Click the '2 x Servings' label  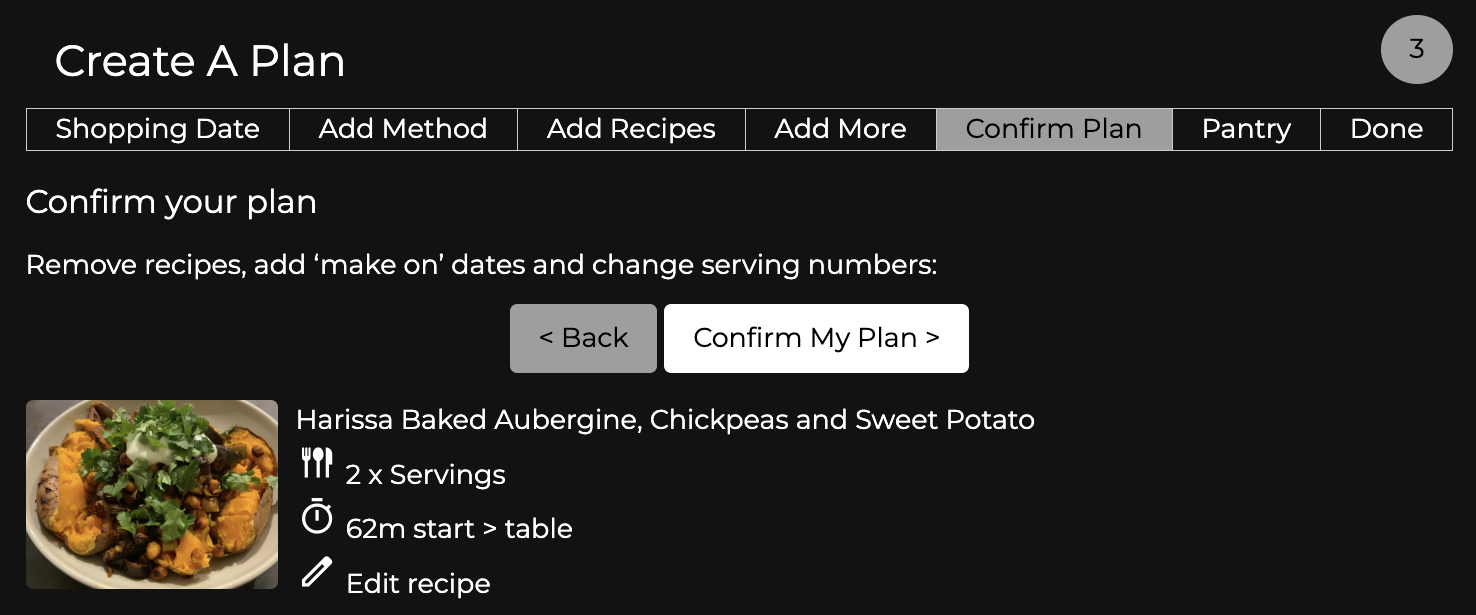[425, 475]
